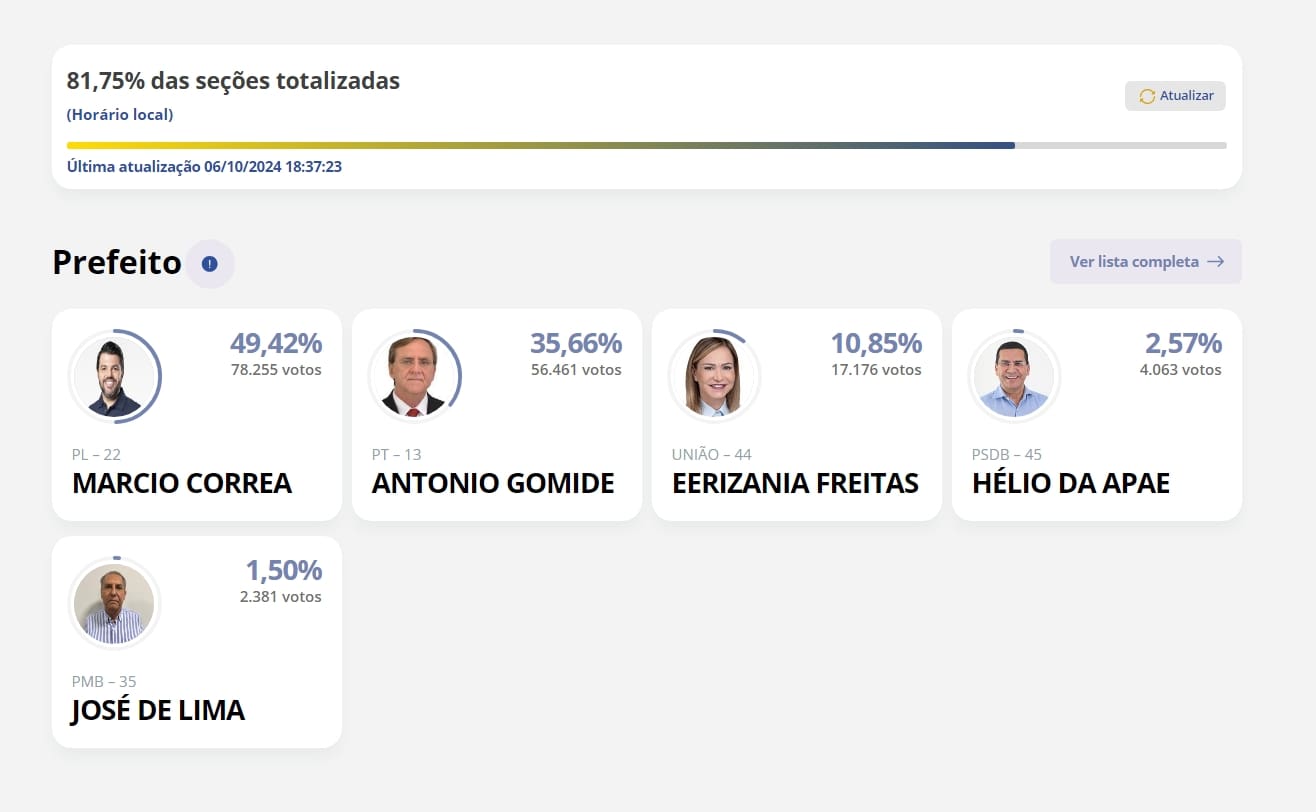The width and height of the screenshot is (1316, 812).
Task: Click the Atualizar refresh icon
Action: pos(1147,96)
